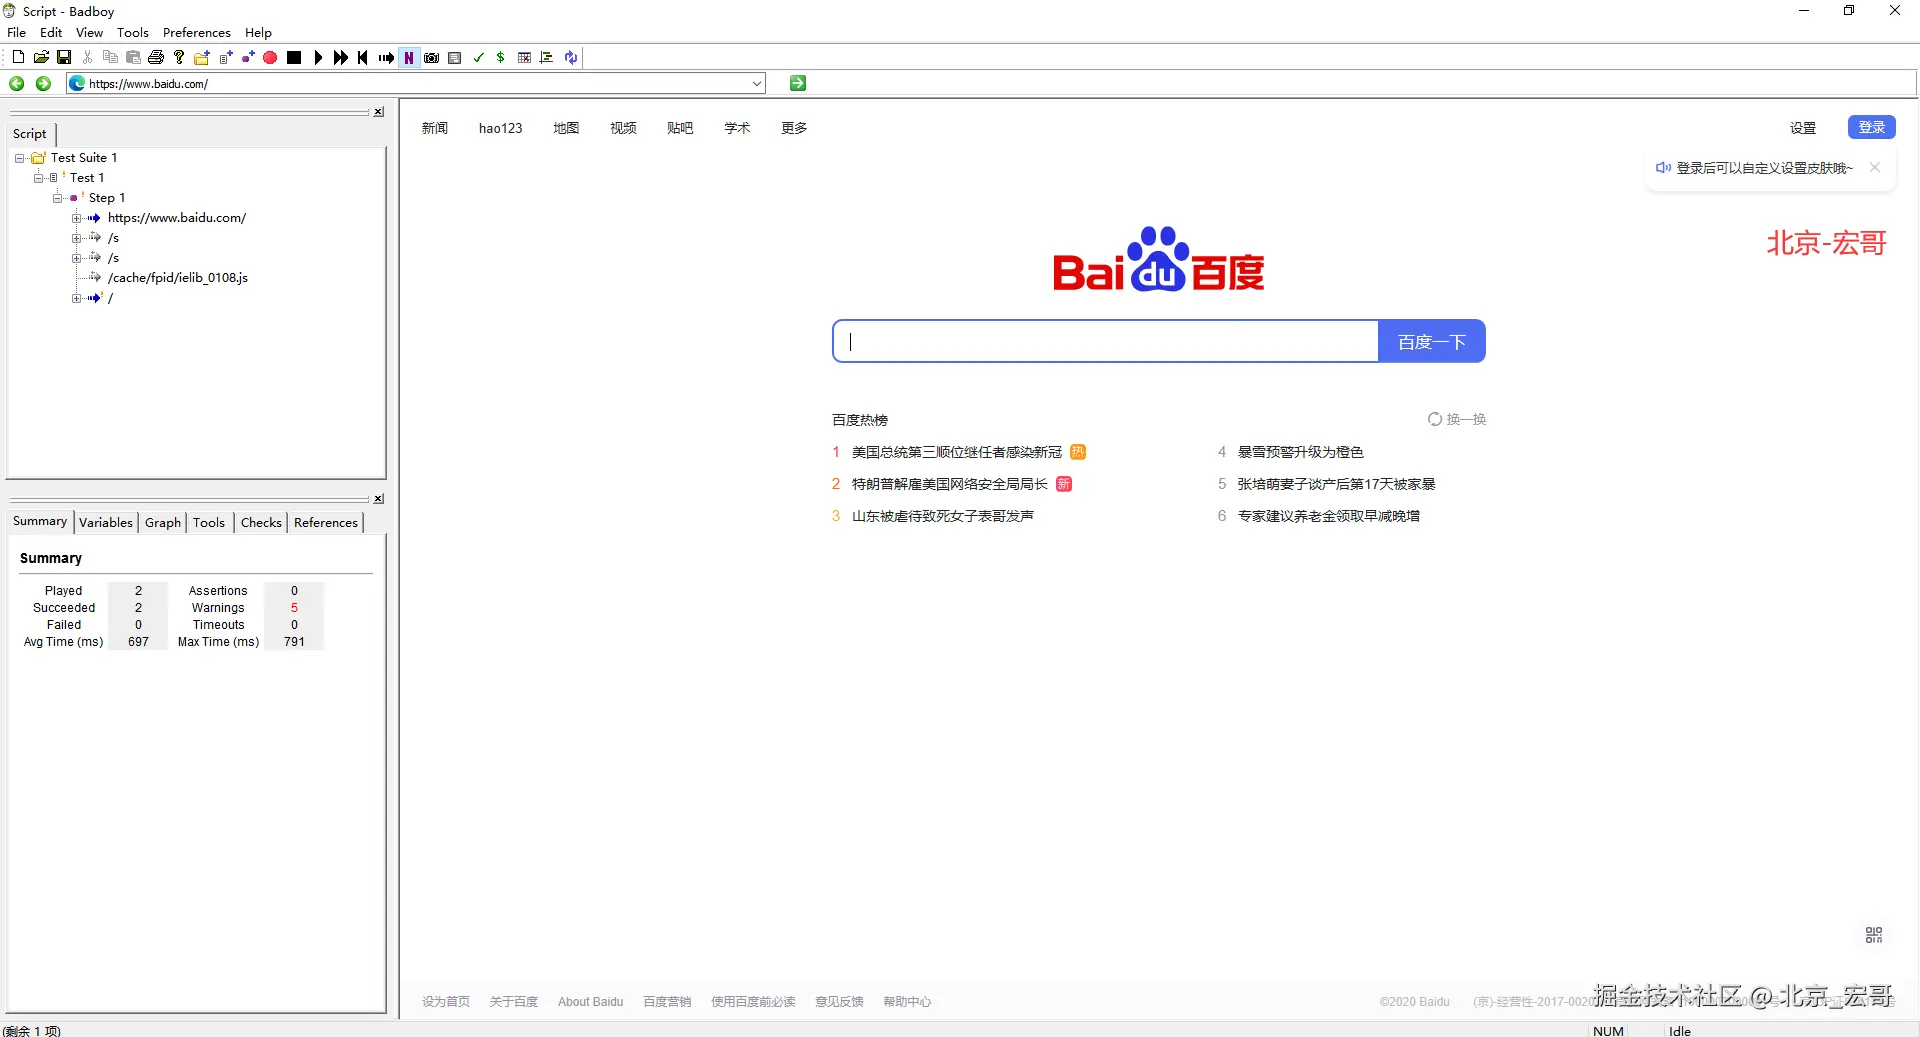1920x1037 pixels.
Task: Go back with the green left arrow
Action: pyautogui.click(x=17, y=84)
